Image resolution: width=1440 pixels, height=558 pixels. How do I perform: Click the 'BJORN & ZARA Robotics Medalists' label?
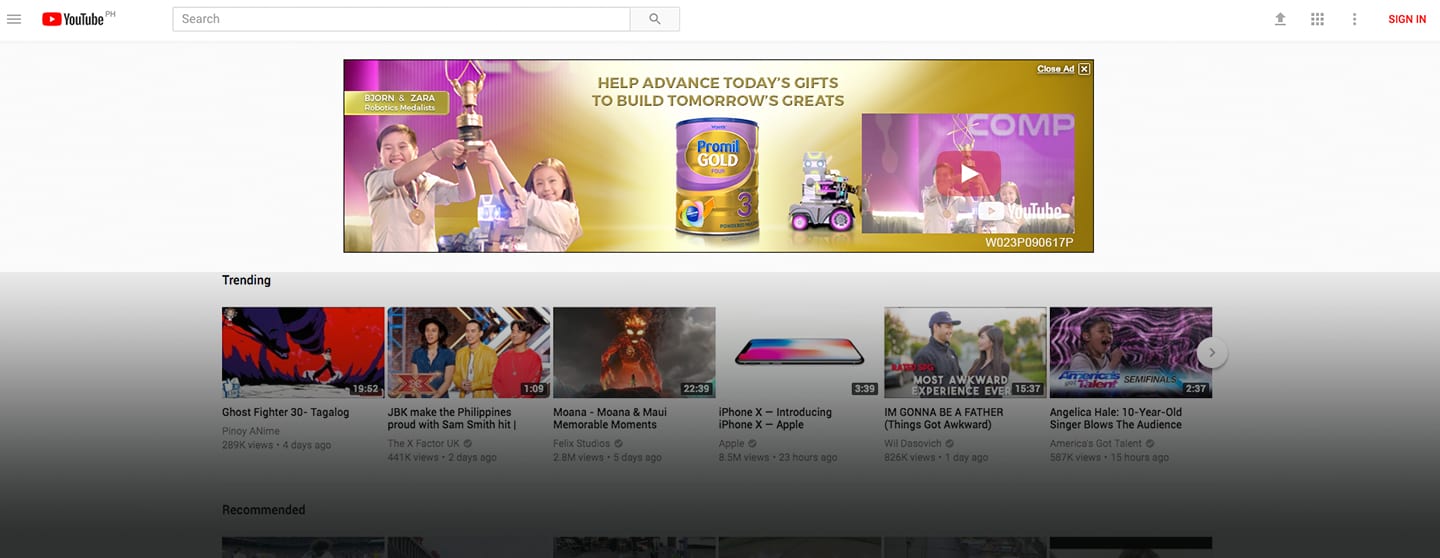[x=399, y=103]
